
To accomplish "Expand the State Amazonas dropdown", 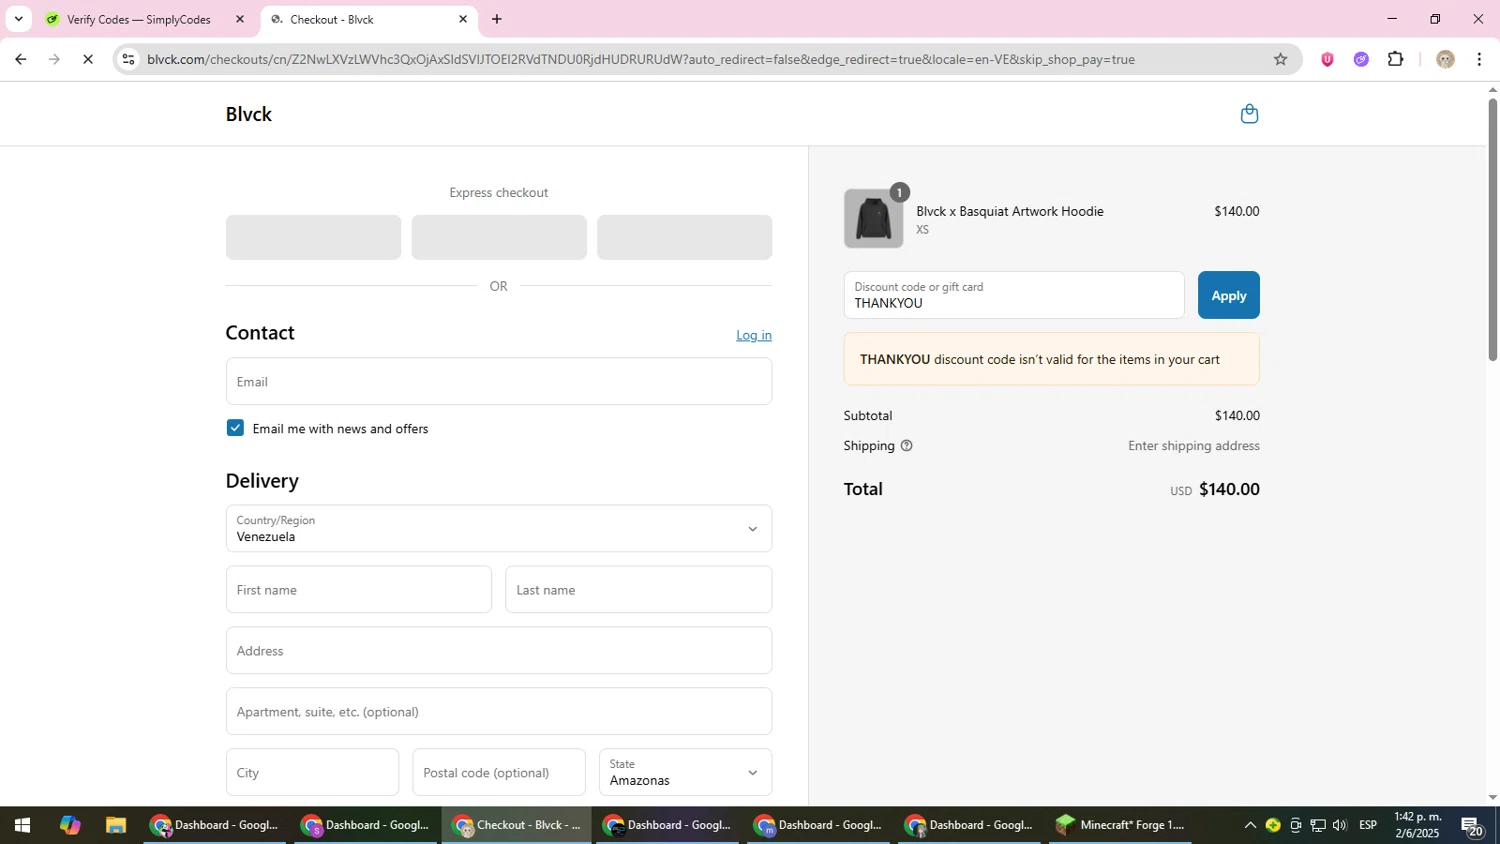I will [685, 772].
